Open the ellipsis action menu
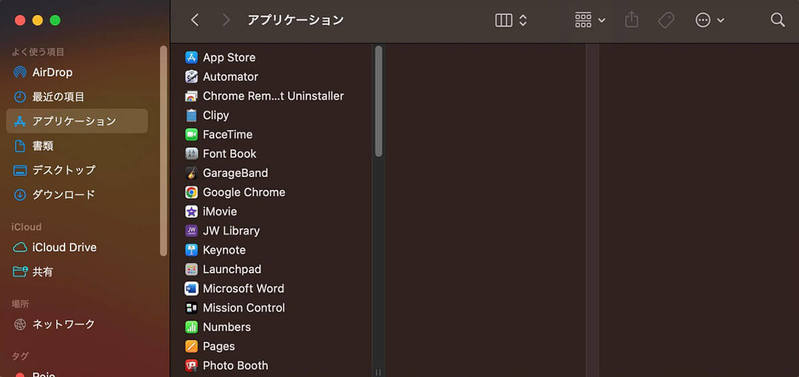 pos(709,20)
